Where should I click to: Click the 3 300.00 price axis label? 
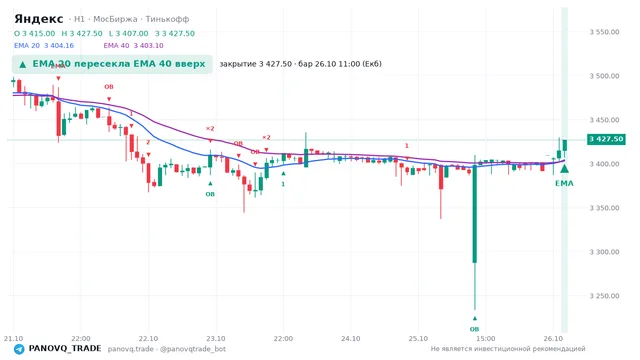pyautogui.click(x=604, y=252)
